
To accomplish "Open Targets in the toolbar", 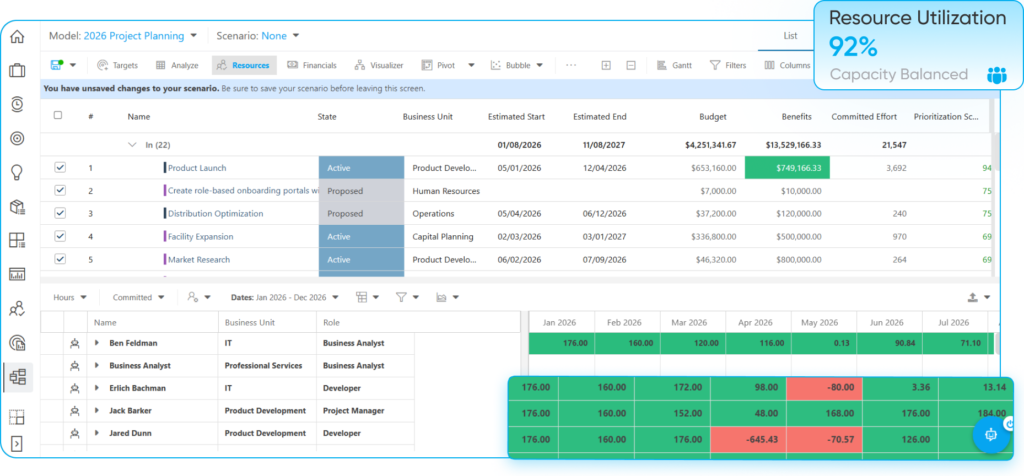I will point(118,65).
